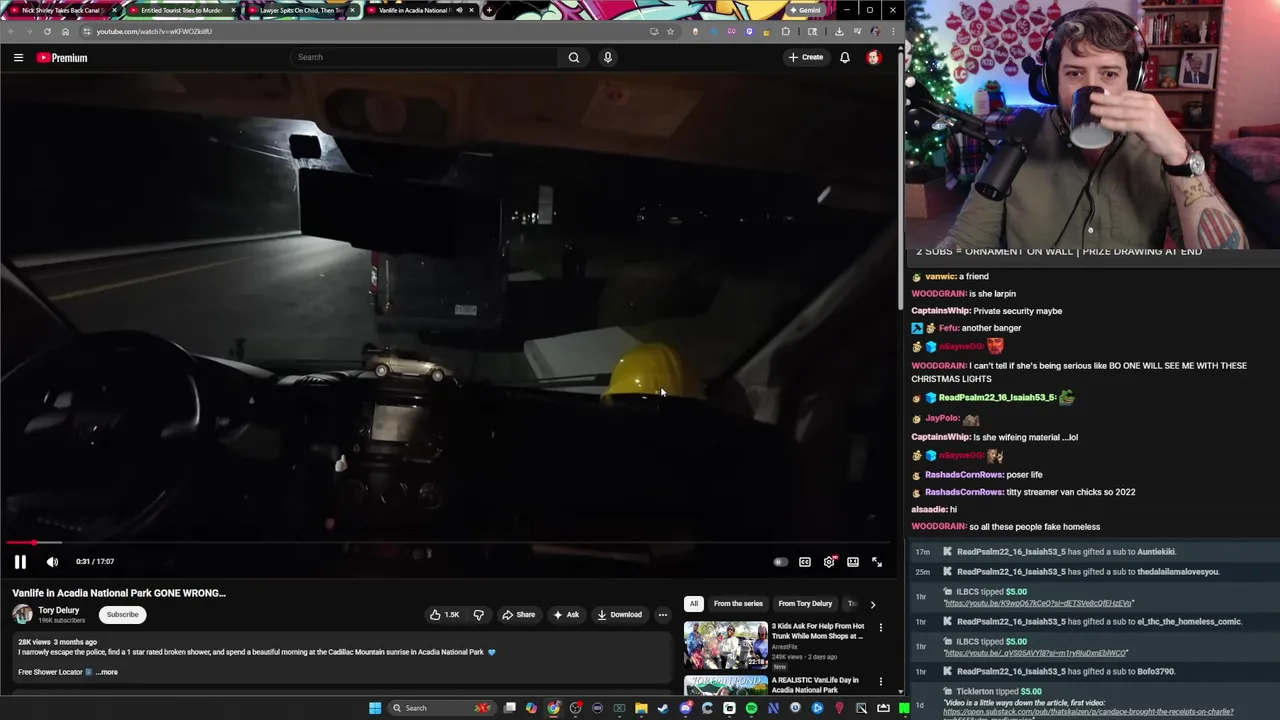
Task: Open A REALISTIC VanLife Day video title
Action: (x=815, y=685)
